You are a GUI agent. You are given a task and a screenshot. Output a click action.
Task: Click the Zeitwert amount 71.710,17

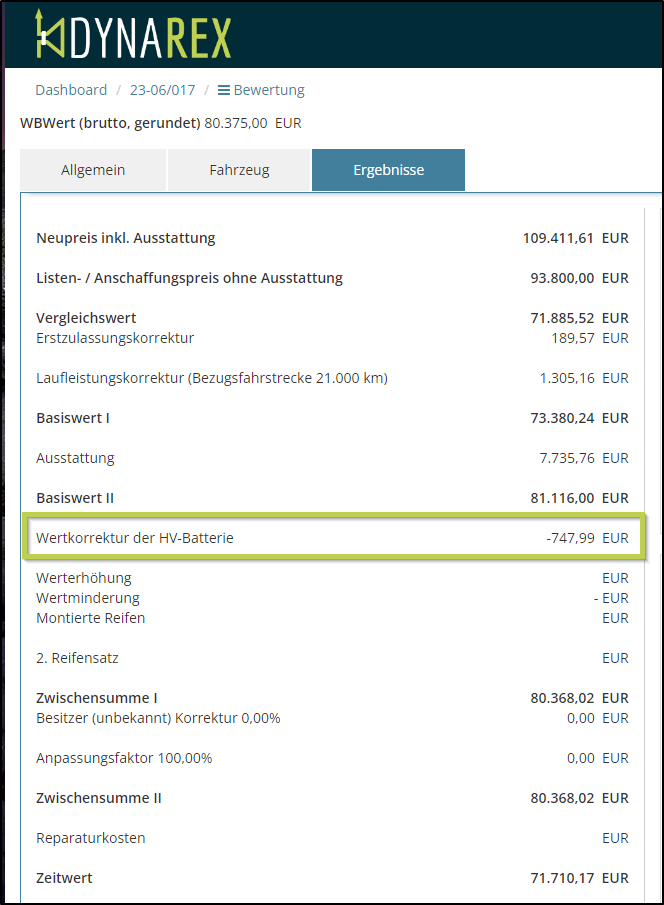(x=562, y=878)
